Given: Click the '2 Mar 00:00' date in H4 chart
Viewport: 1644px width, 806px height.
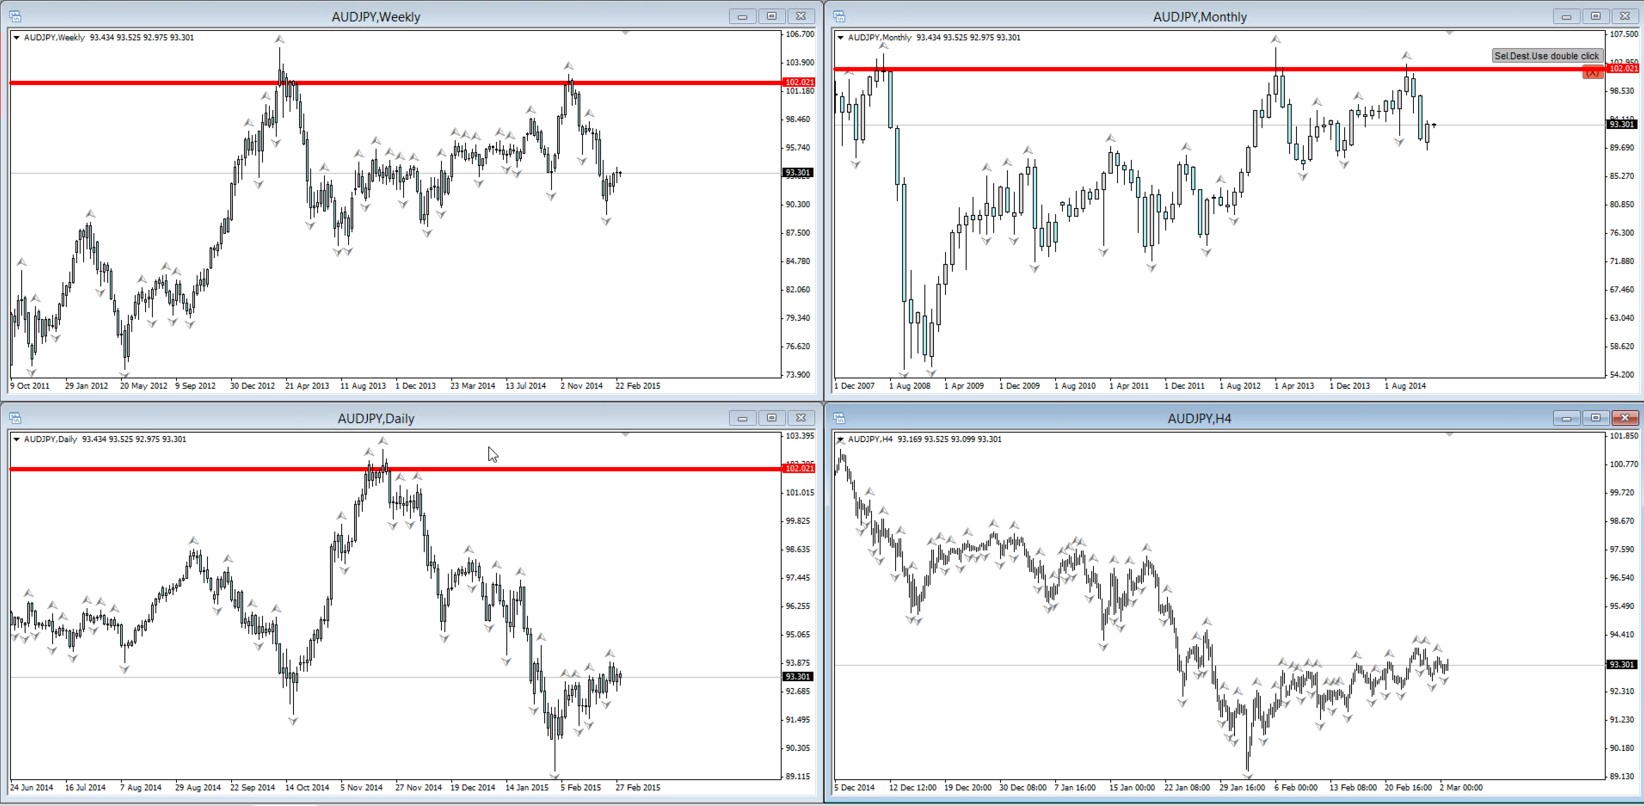Looking at the screenshot, I should point(1461,788).
